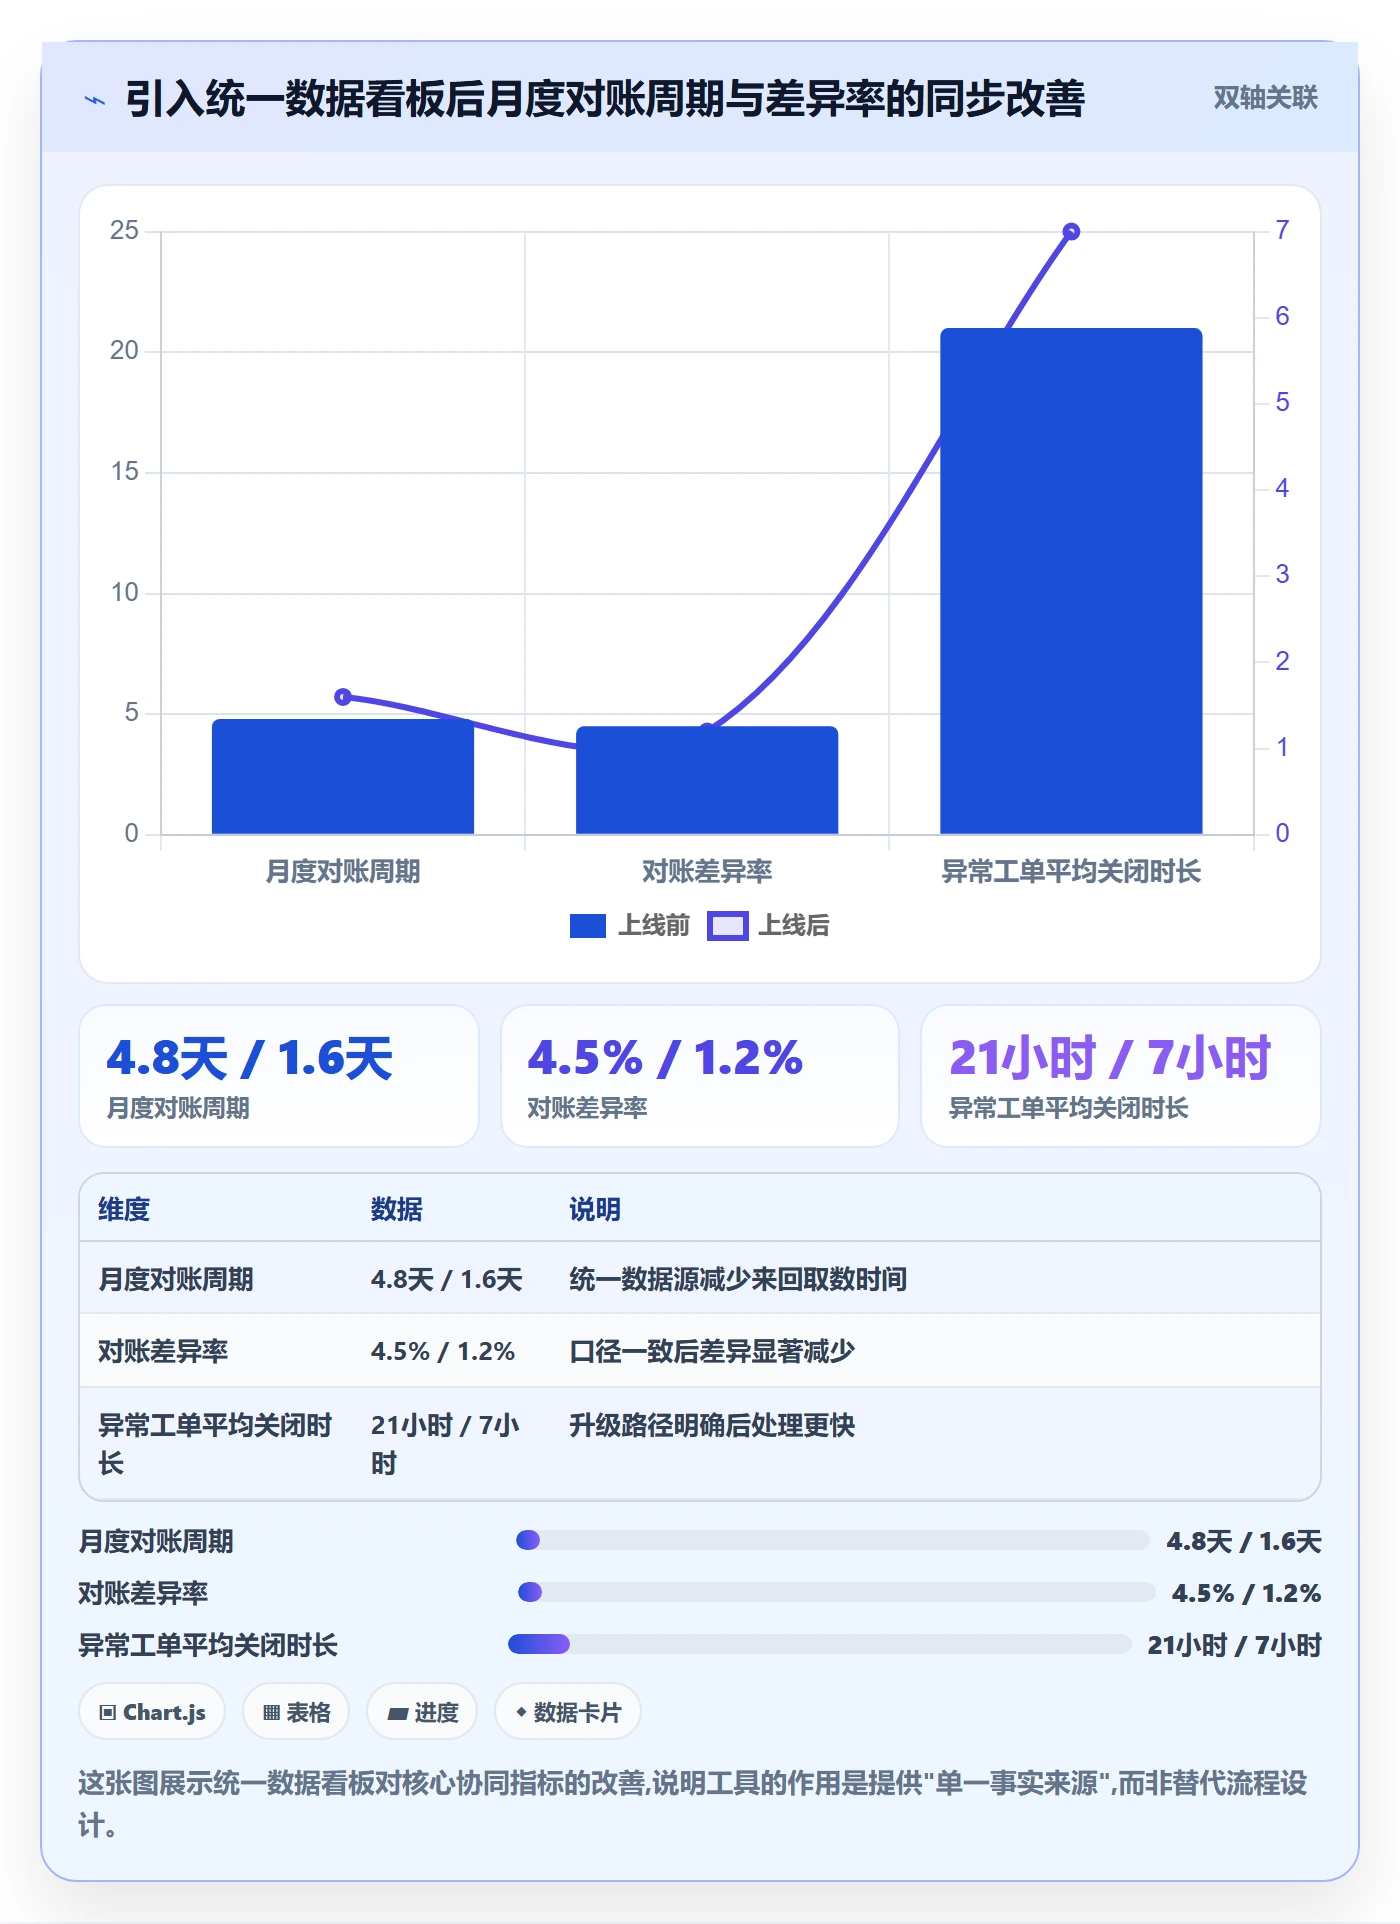1400x1924 pixels.
Task: Click table cell 口径一致后差异显著减少
Action: click(x=712, y=1351)
